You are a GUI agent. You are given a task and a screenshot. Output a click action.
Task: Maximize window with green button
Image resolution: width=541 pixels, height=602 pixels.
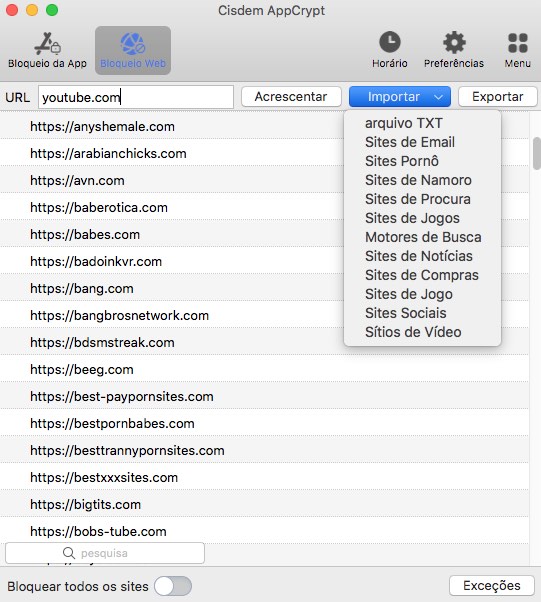tap(52, 10)
